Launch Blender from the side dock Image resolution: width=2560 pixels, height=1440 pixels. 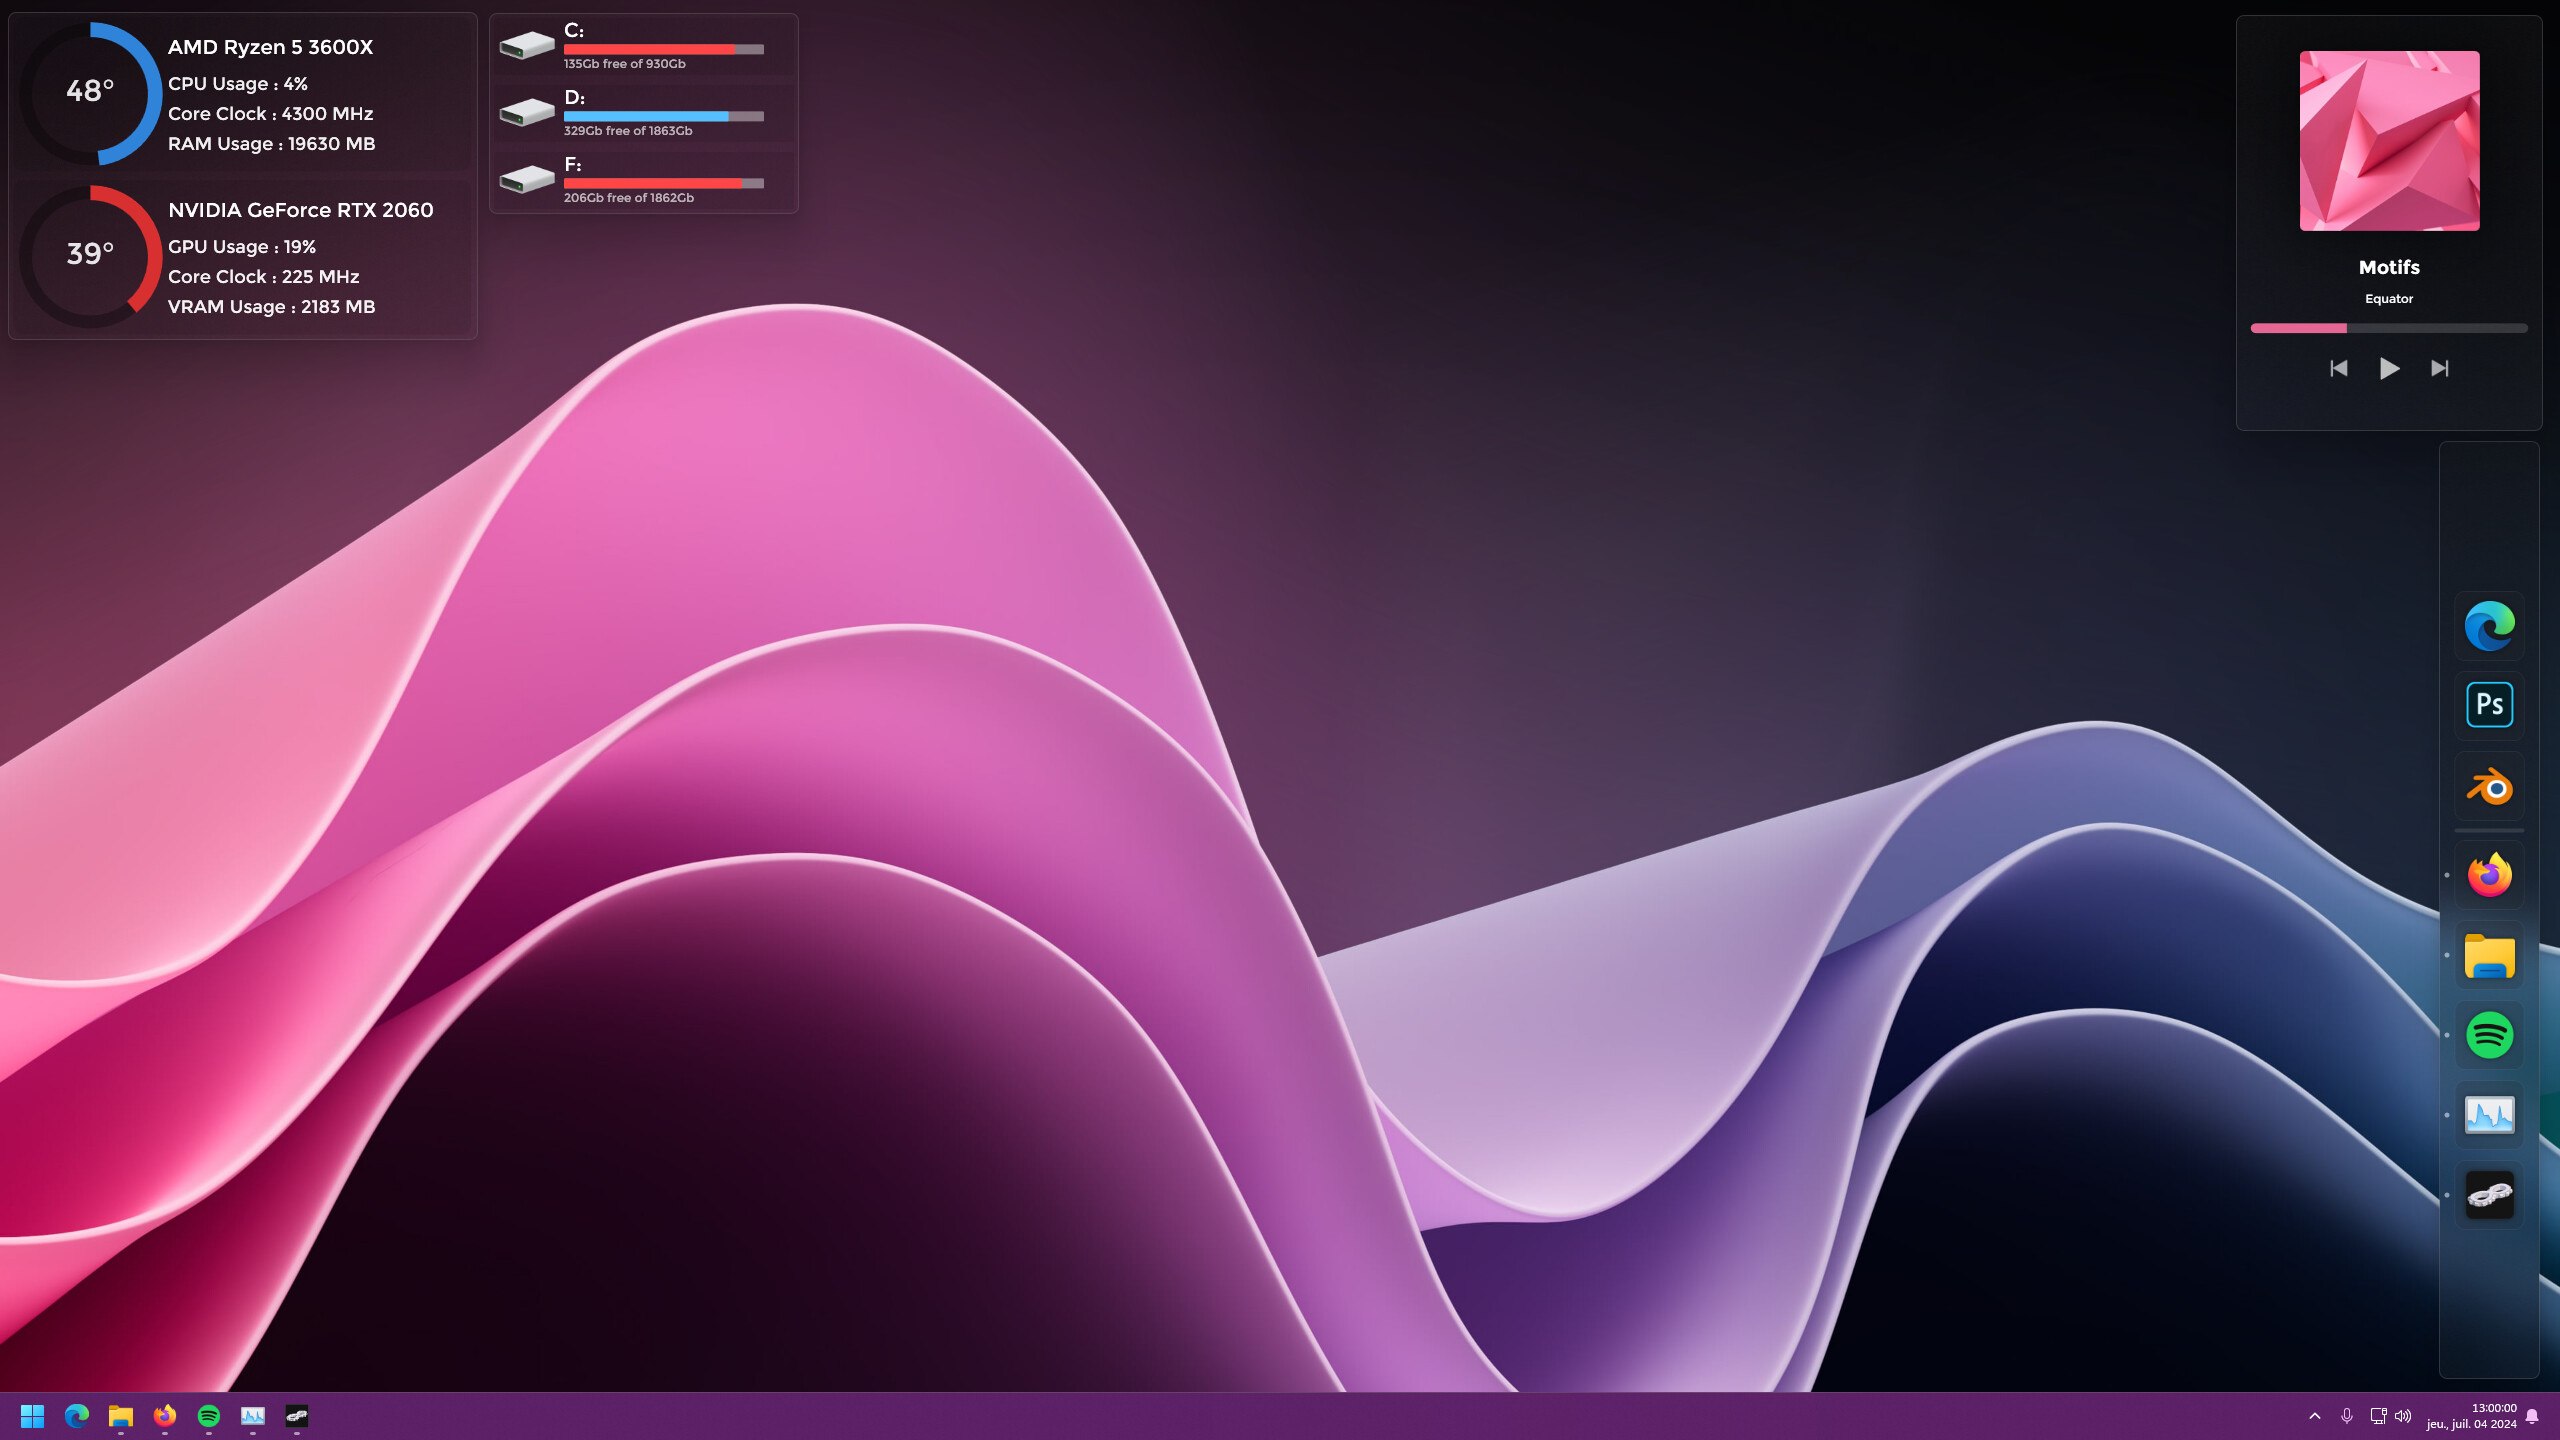2489,786
